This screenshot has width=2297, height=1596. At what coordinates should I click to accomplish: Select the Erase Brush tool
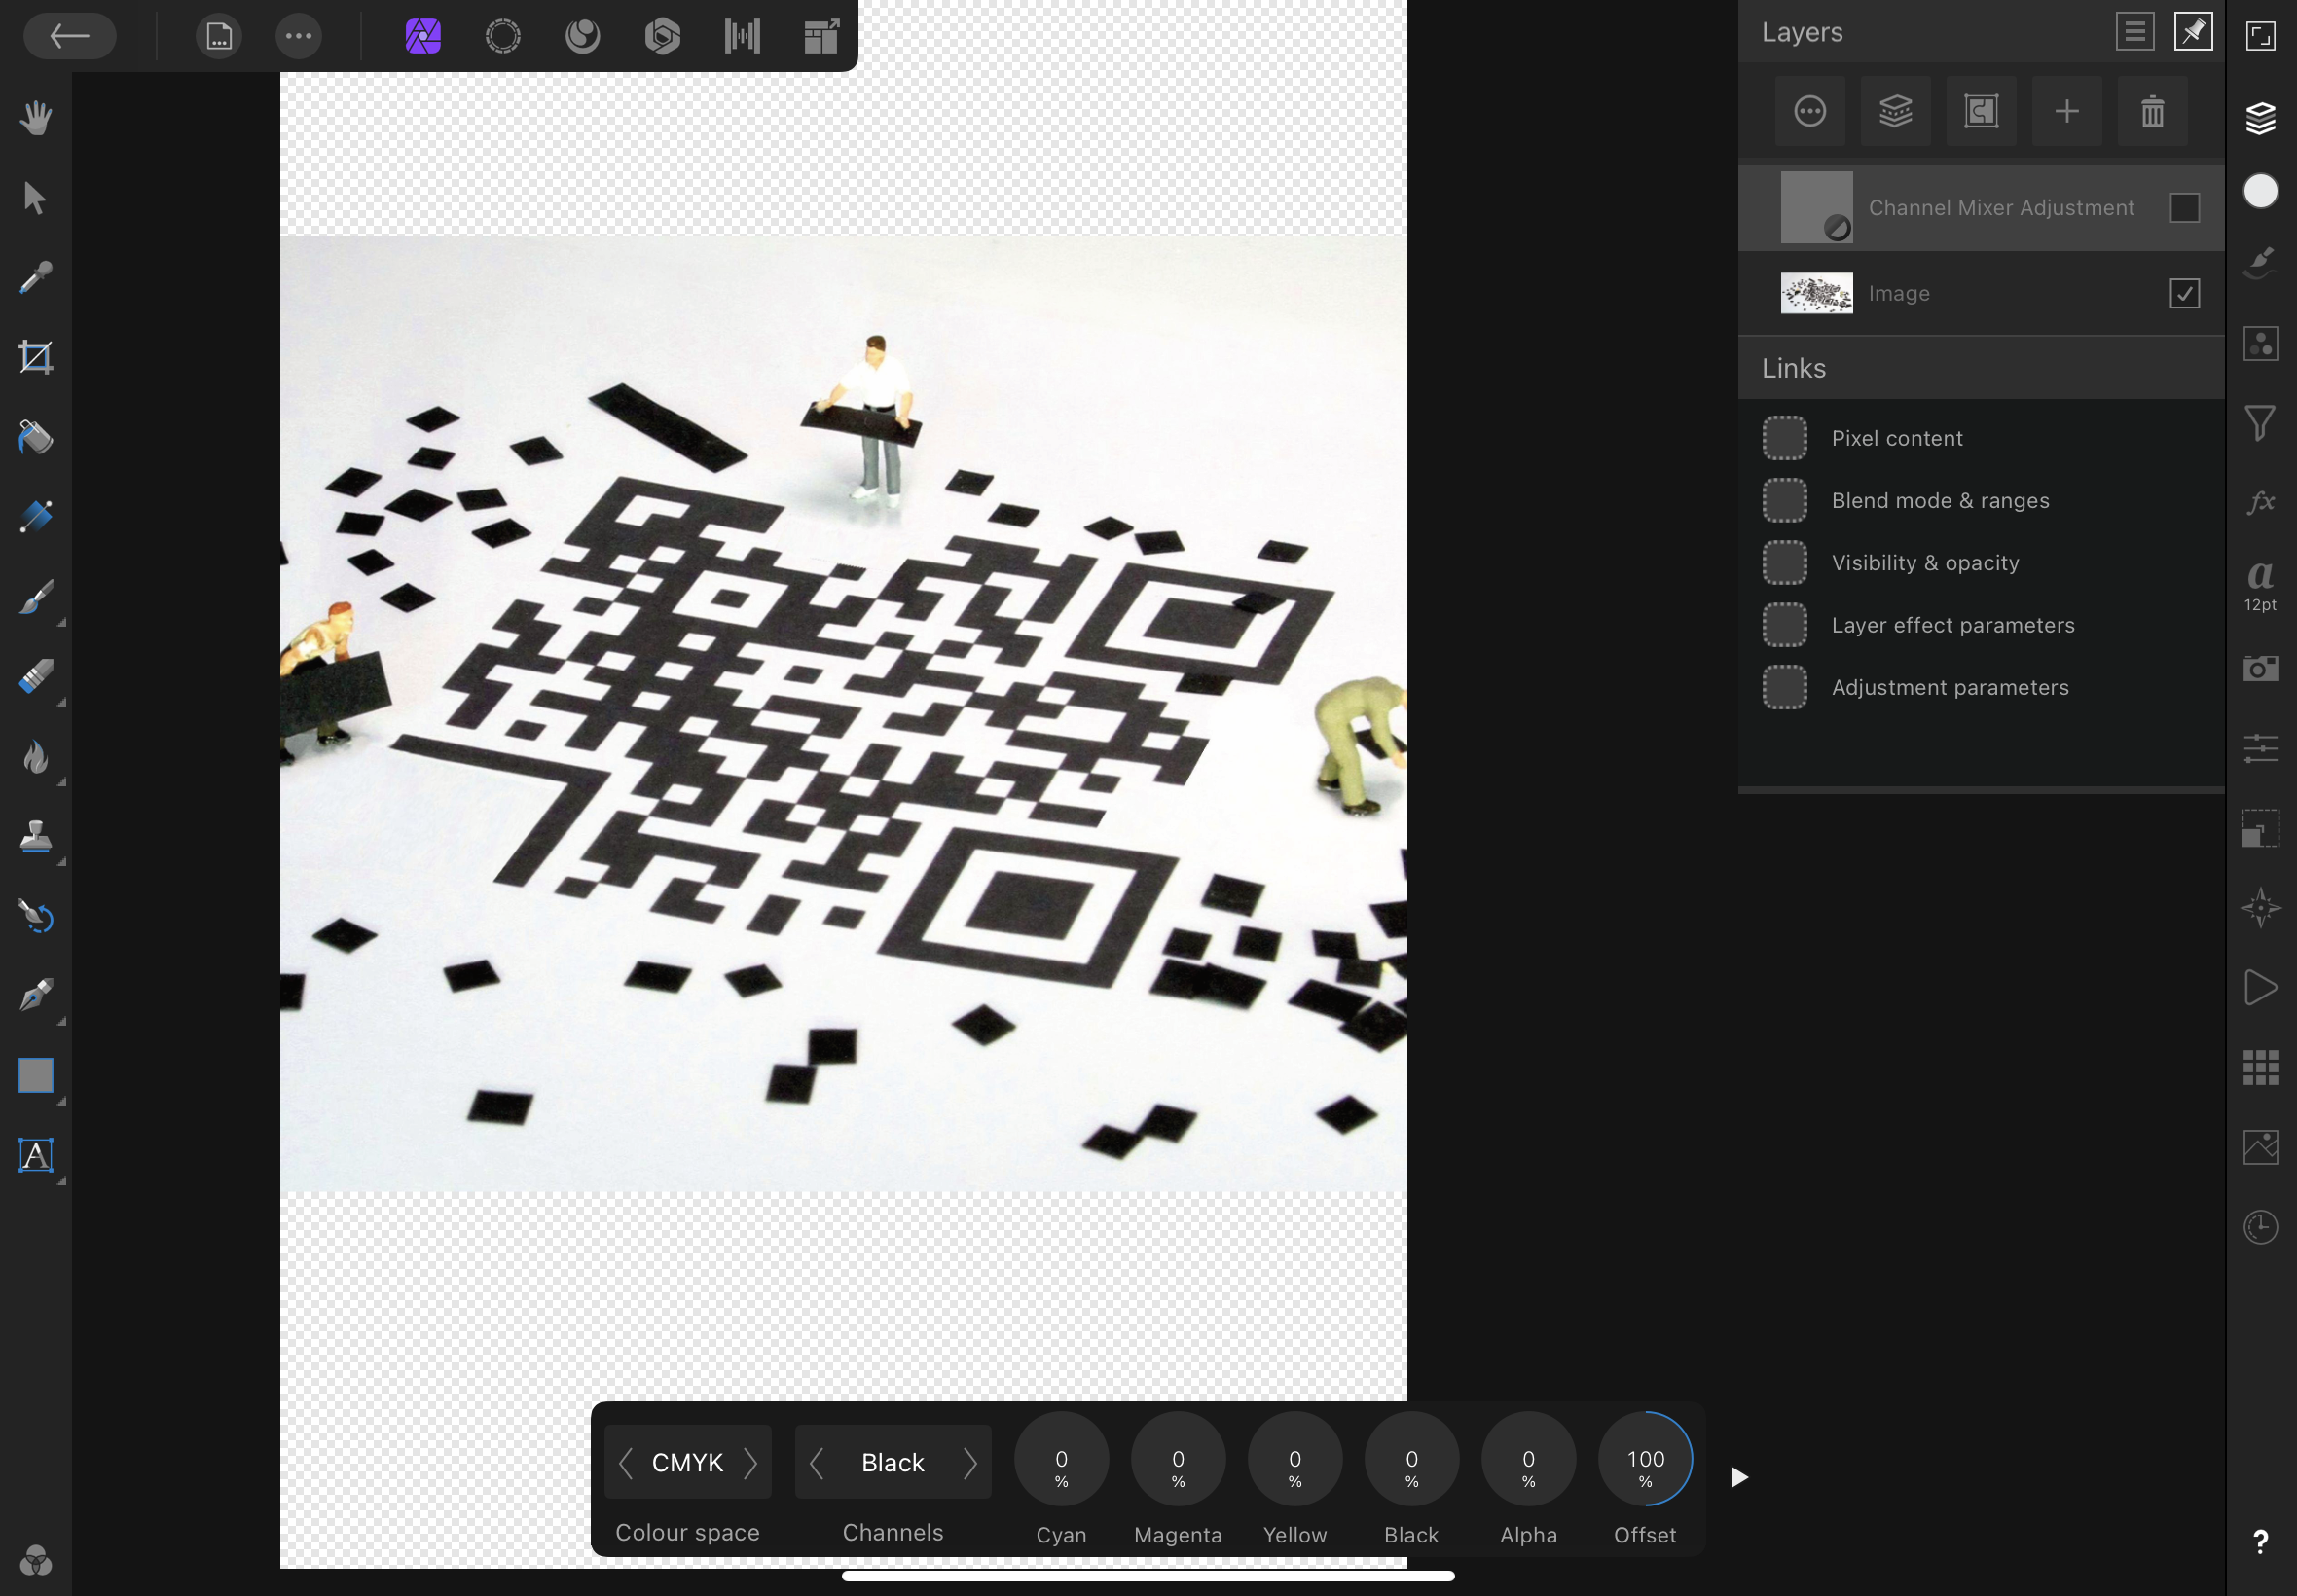tap(36, 677)
